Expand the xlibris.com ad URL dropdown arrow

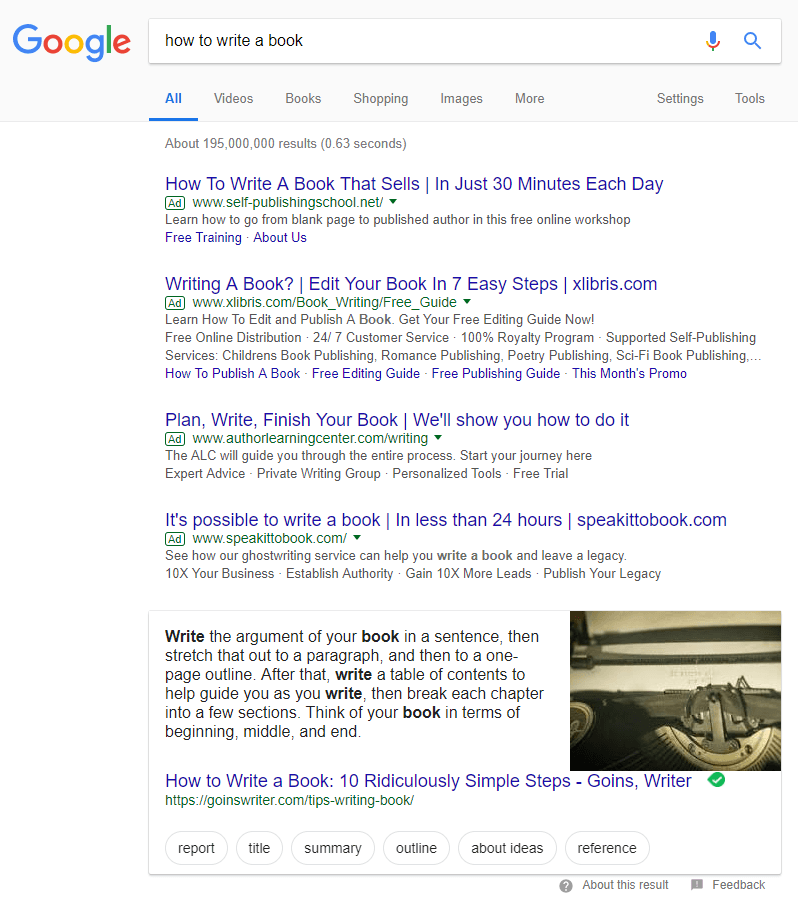467,302
